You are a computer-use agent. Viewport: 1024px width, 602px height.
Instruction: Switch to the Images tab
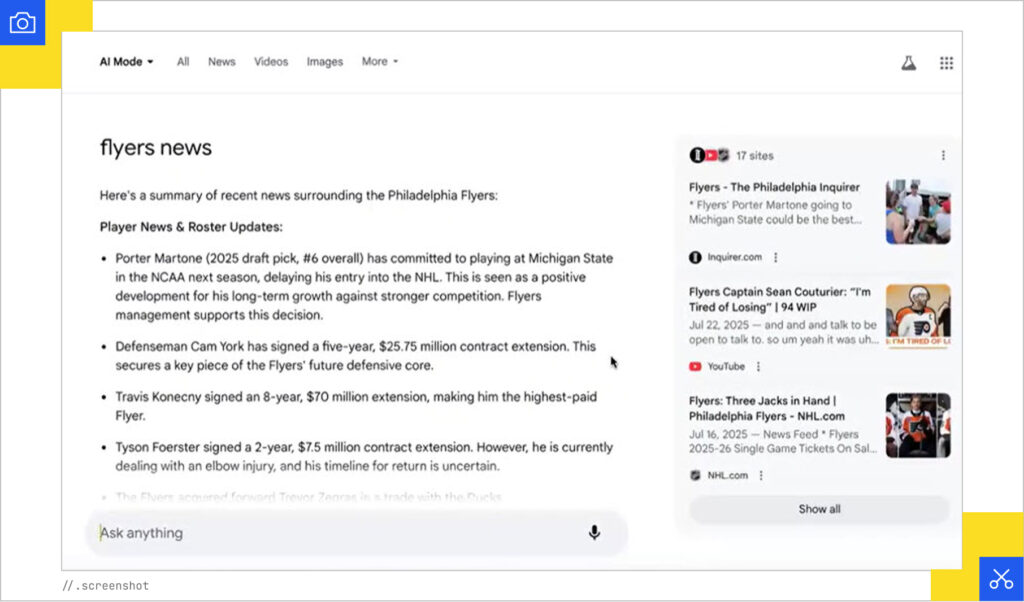click(x=325, y=61)
